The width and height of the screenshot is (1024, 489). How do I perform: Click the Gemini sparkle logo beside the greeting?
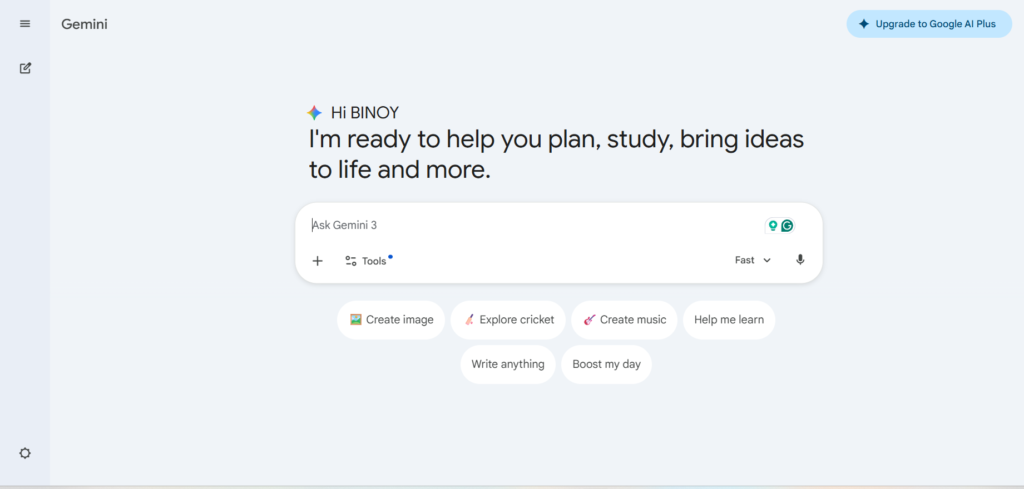(315, 113)
